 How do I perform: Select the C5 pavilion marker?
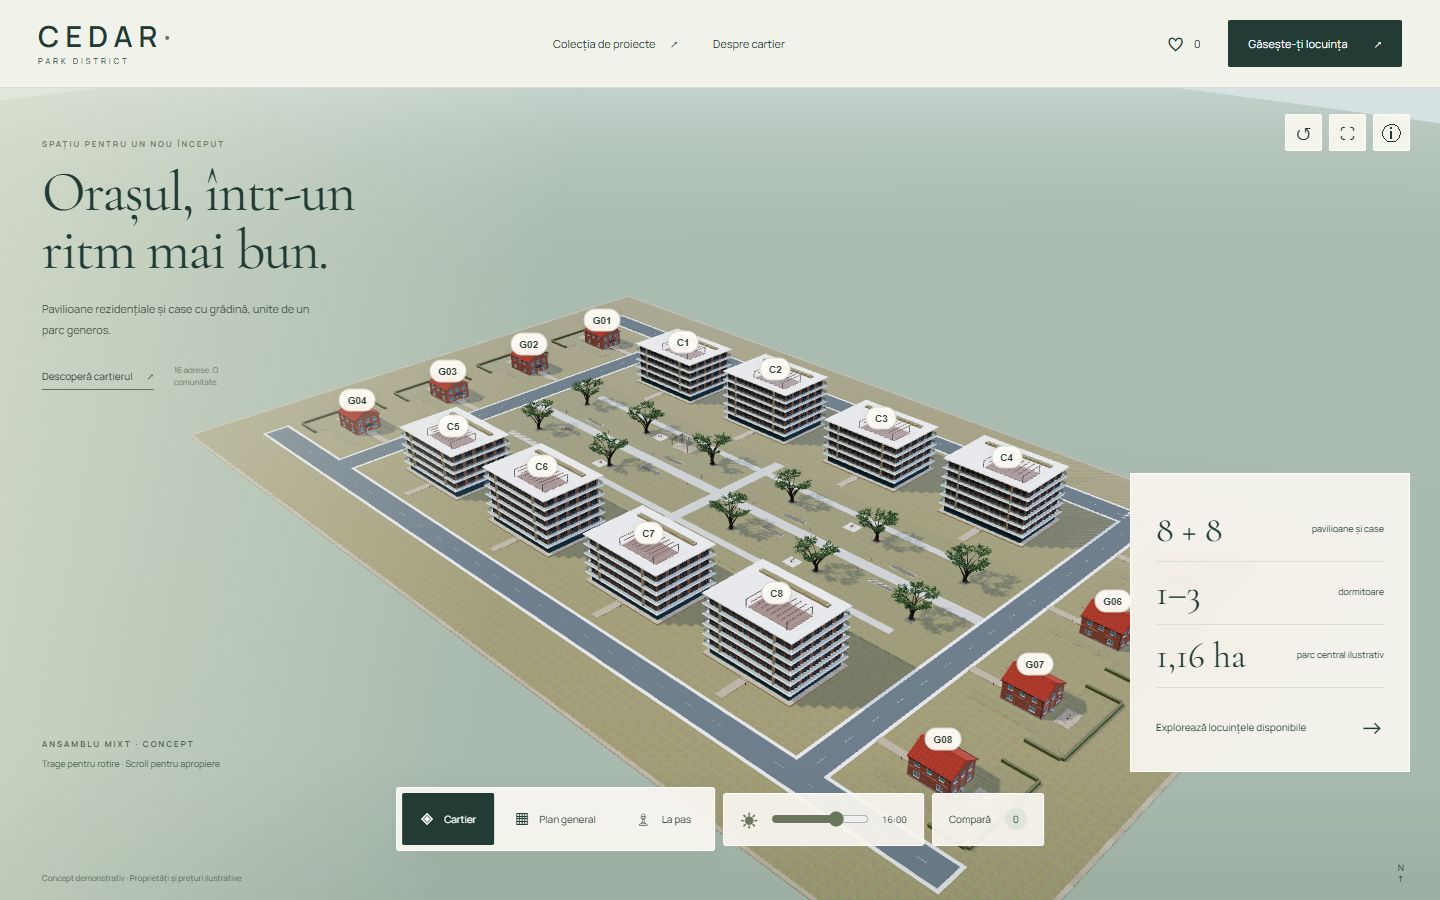pos(453,426)
